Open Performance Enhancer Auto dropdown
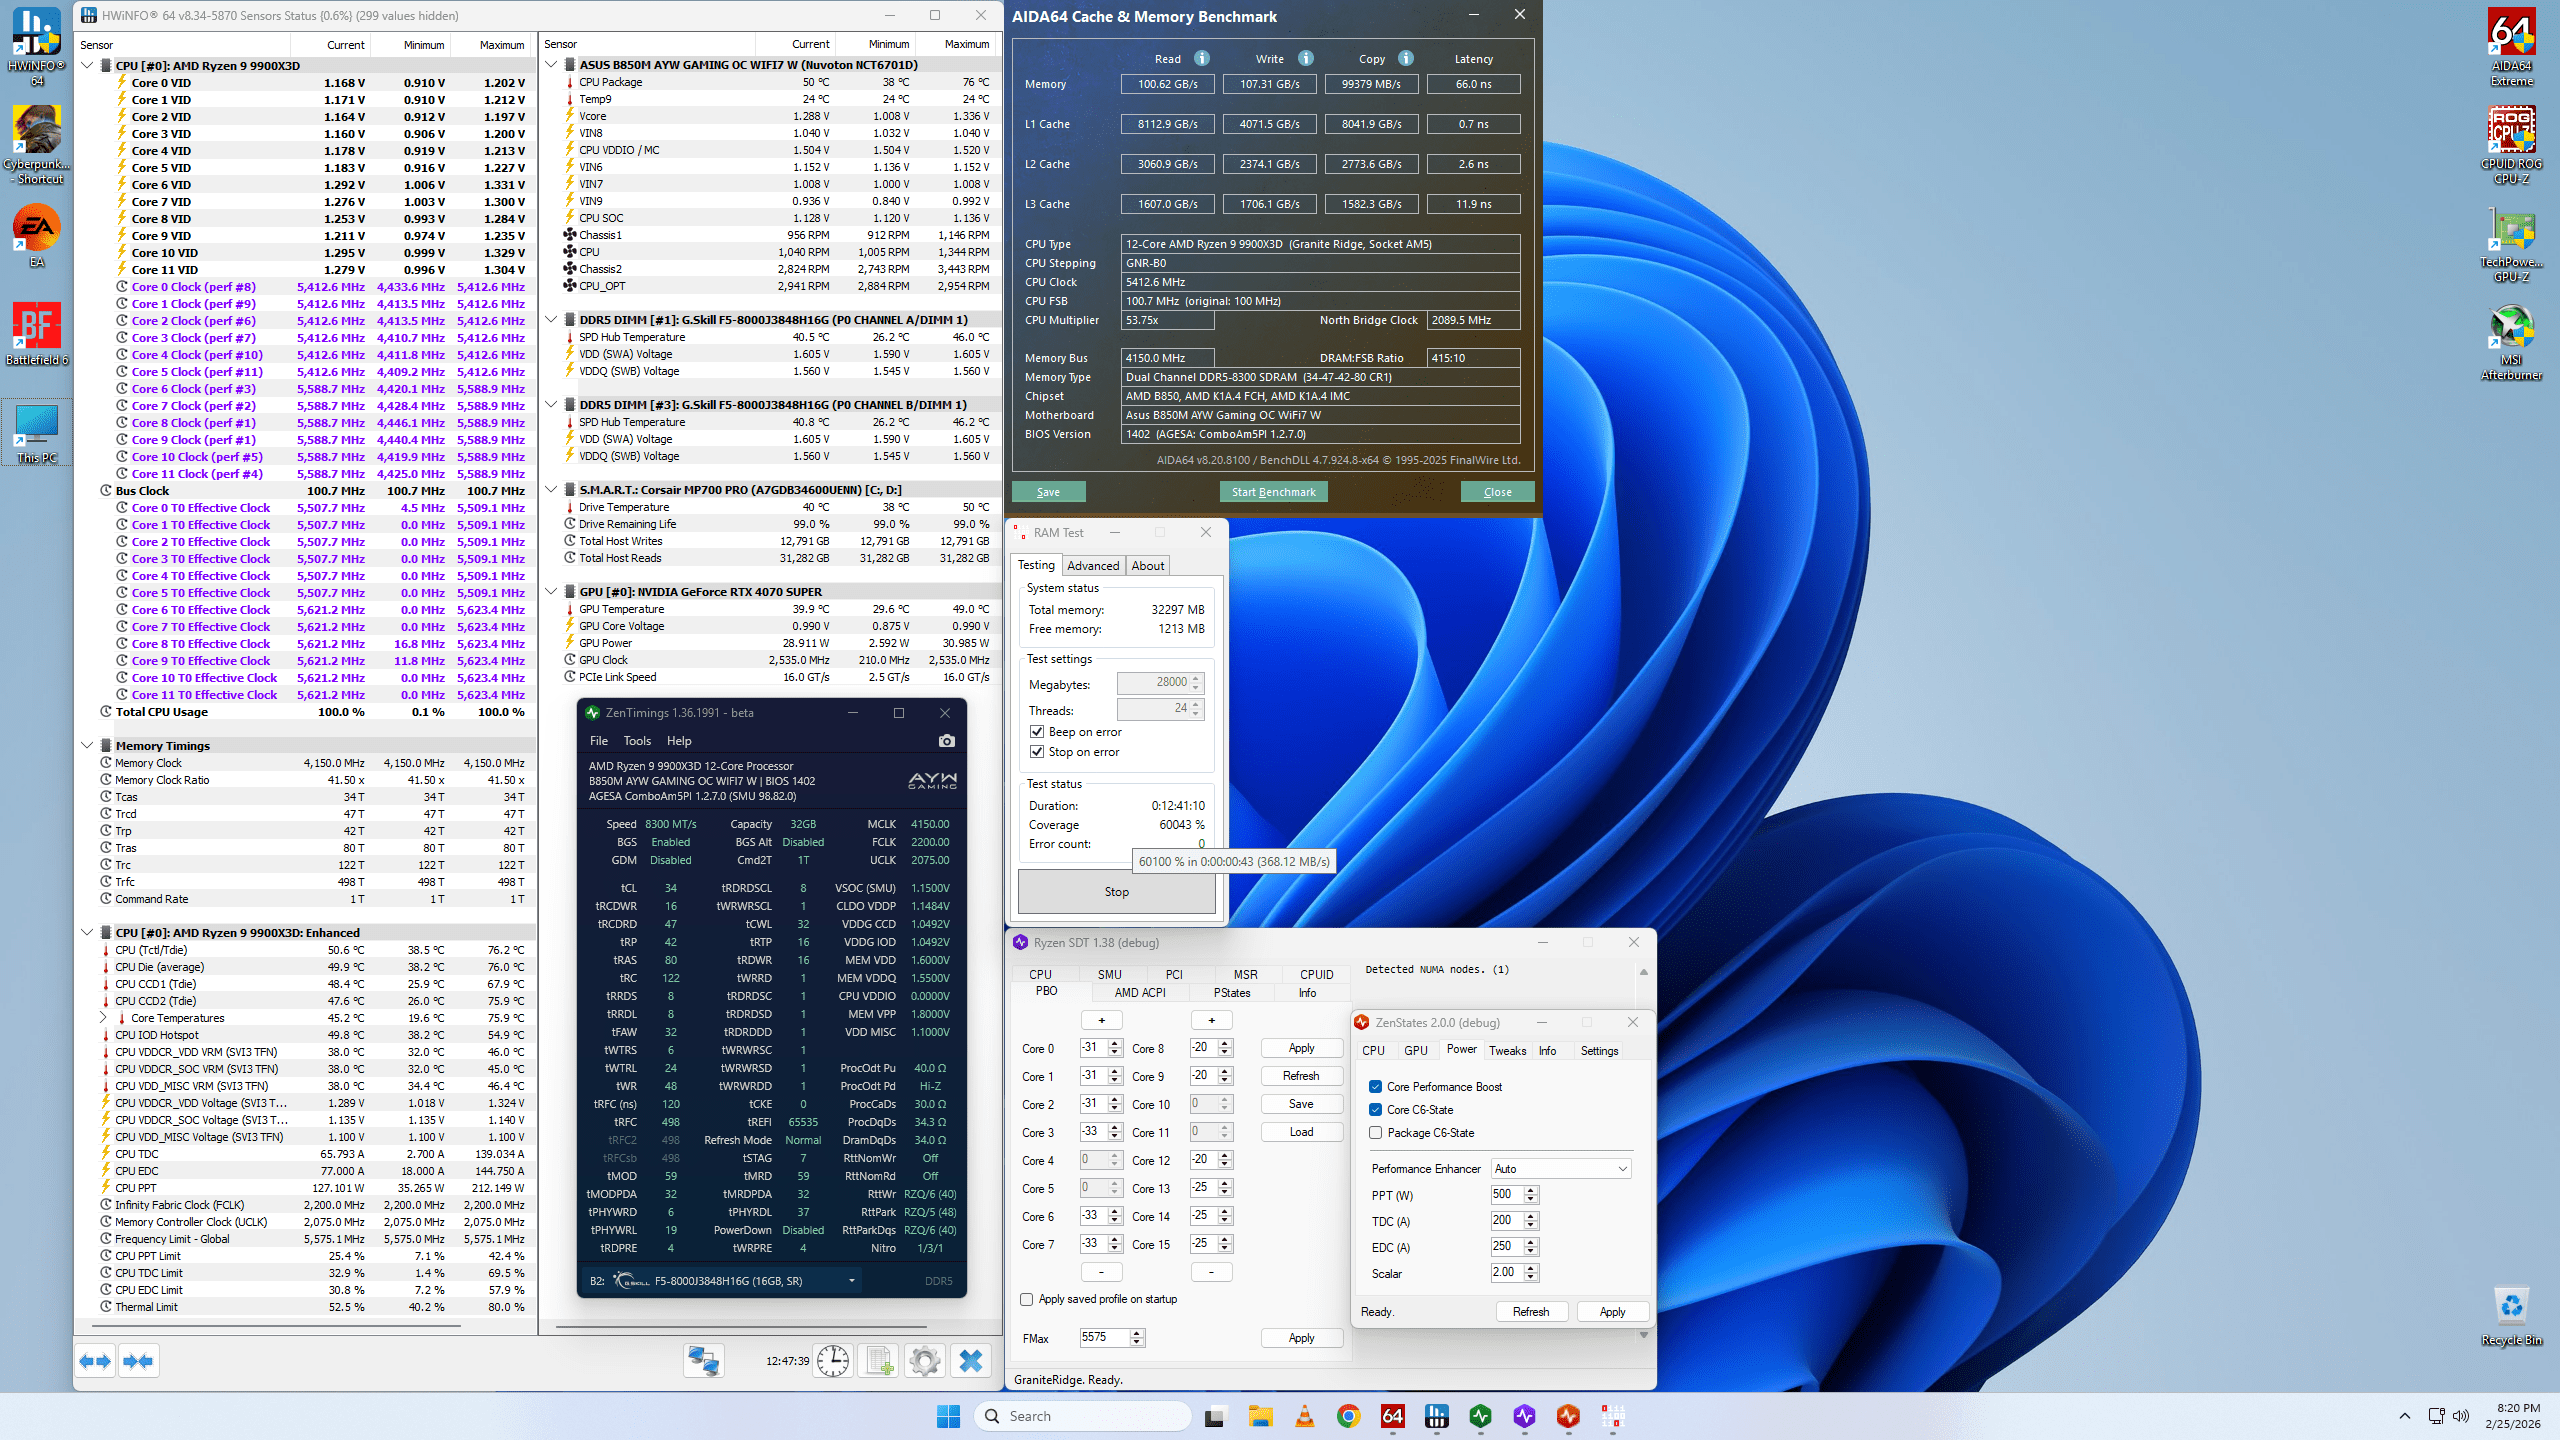The width and height of the screenshot is (2560, 1440). coord(1560,1169)
